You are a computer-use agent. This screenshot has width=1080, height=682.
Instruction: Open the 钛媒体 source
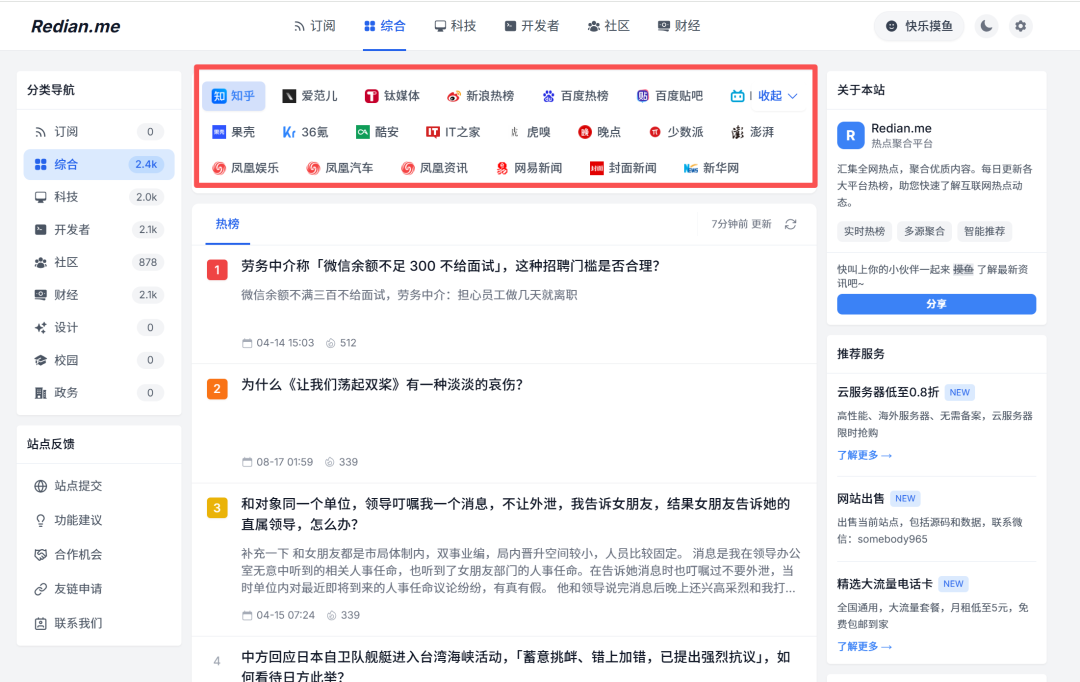coord(392,96)
